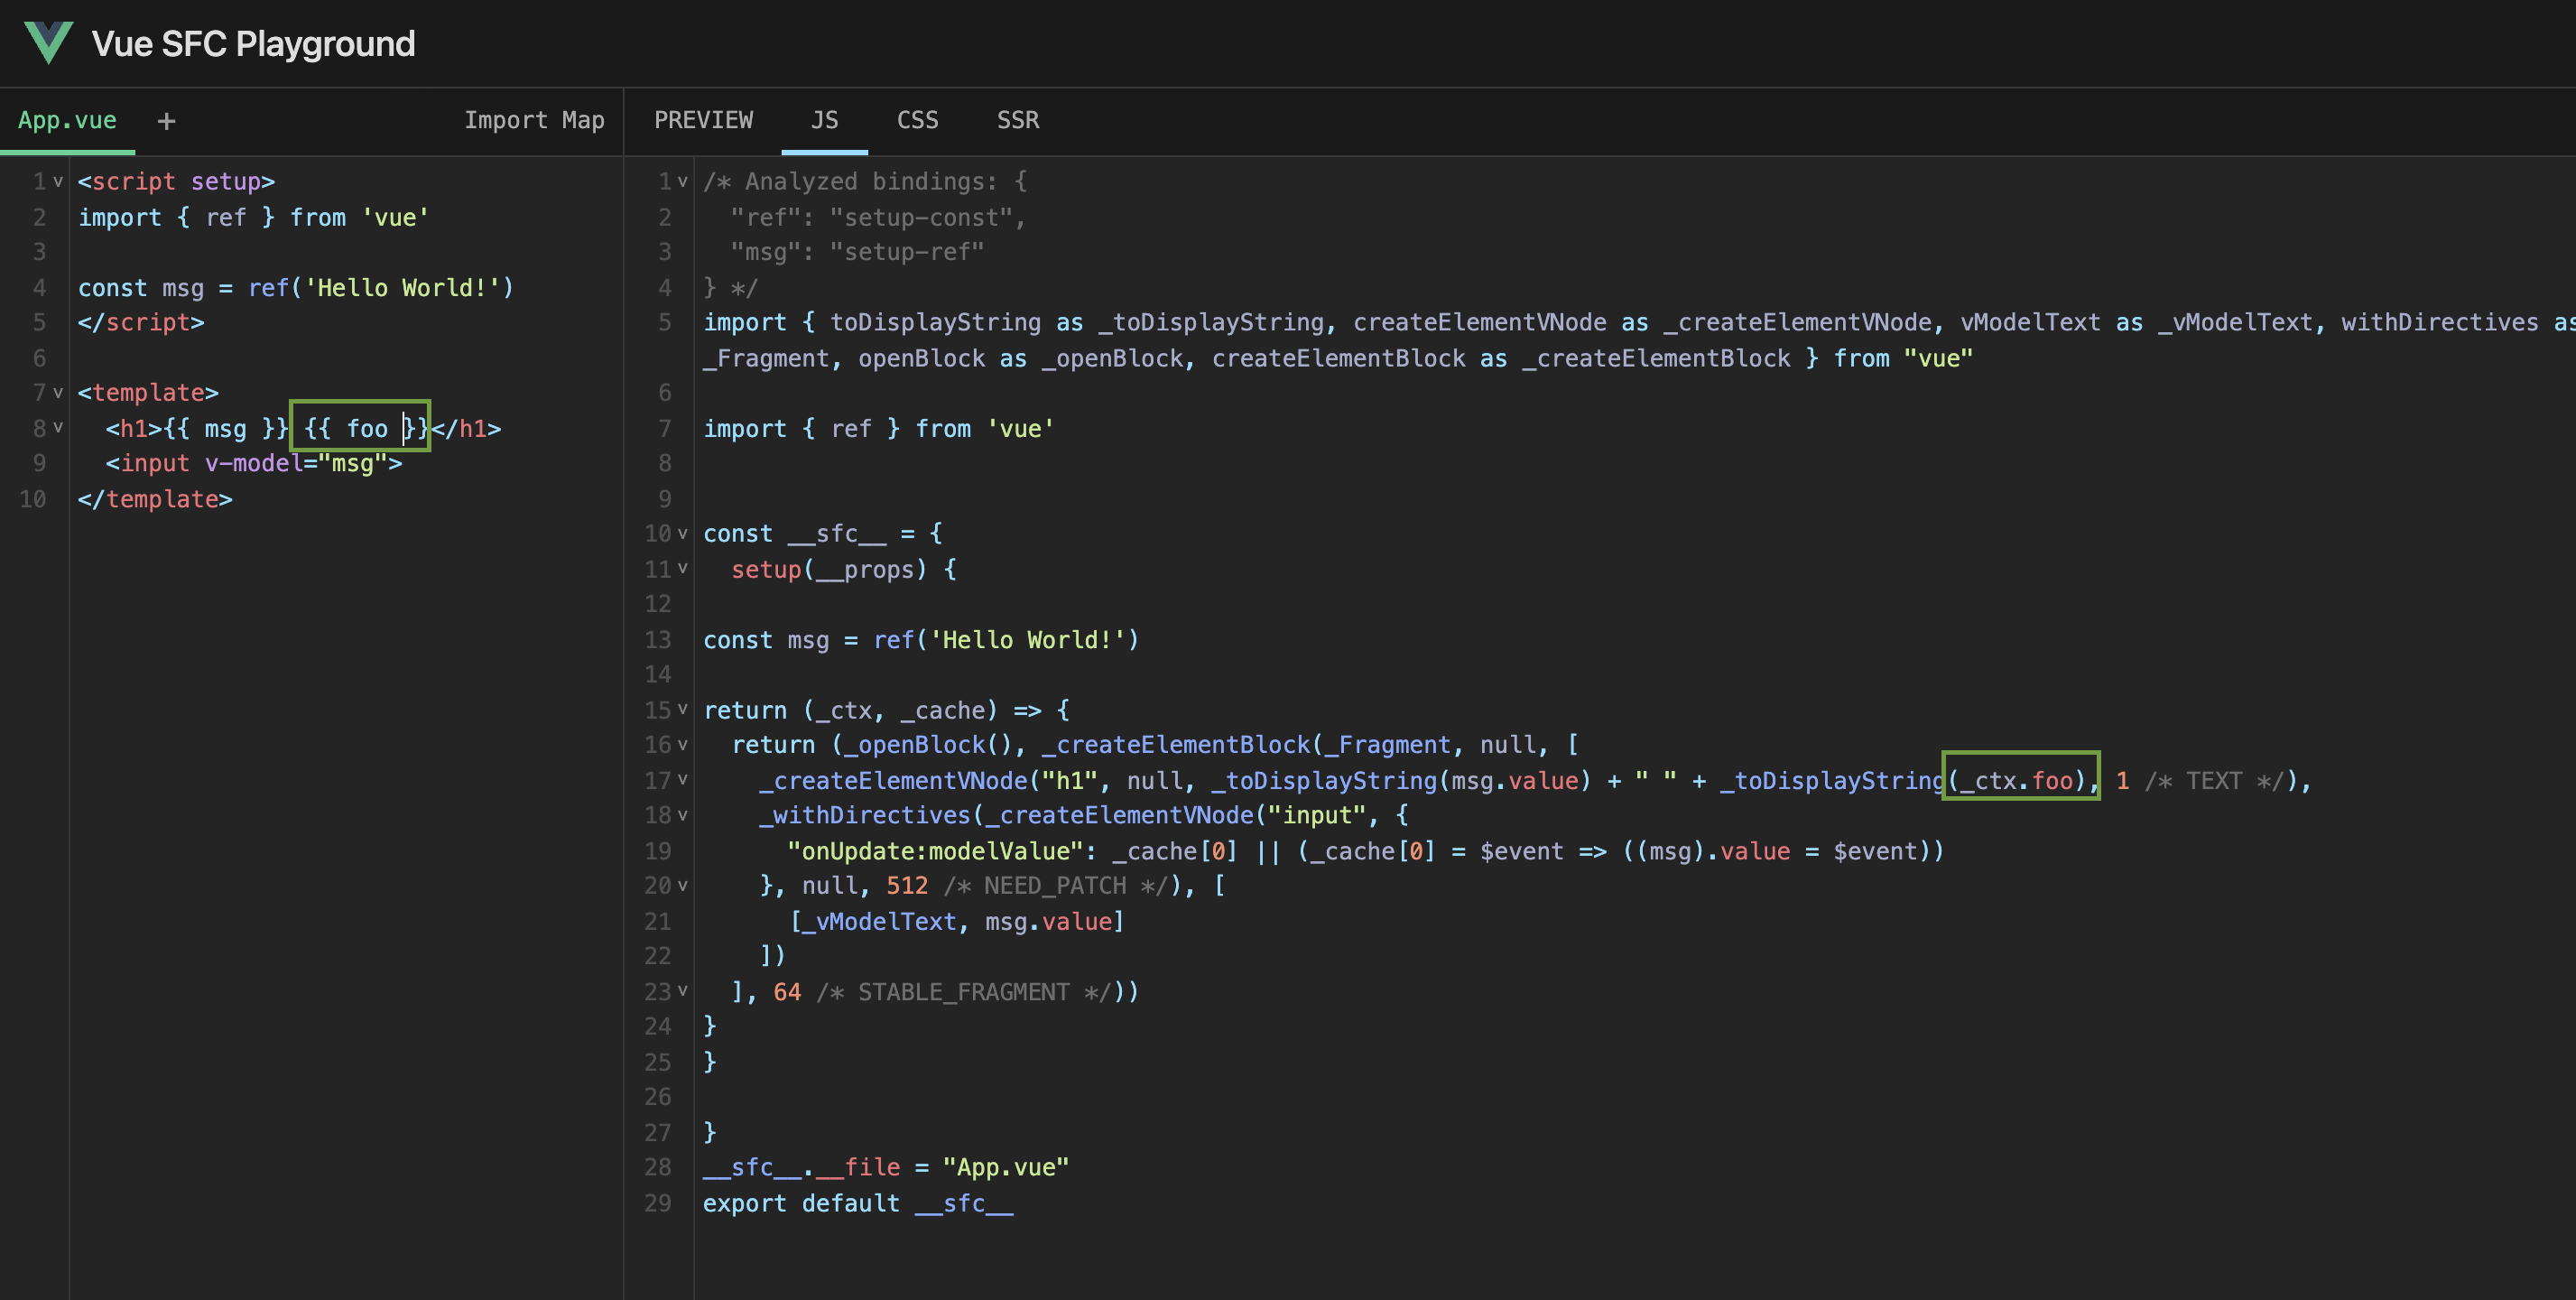Screen dimensions: 2576x1300
Task: Click the Vue logo icon
Action: [x=48, y=43]
